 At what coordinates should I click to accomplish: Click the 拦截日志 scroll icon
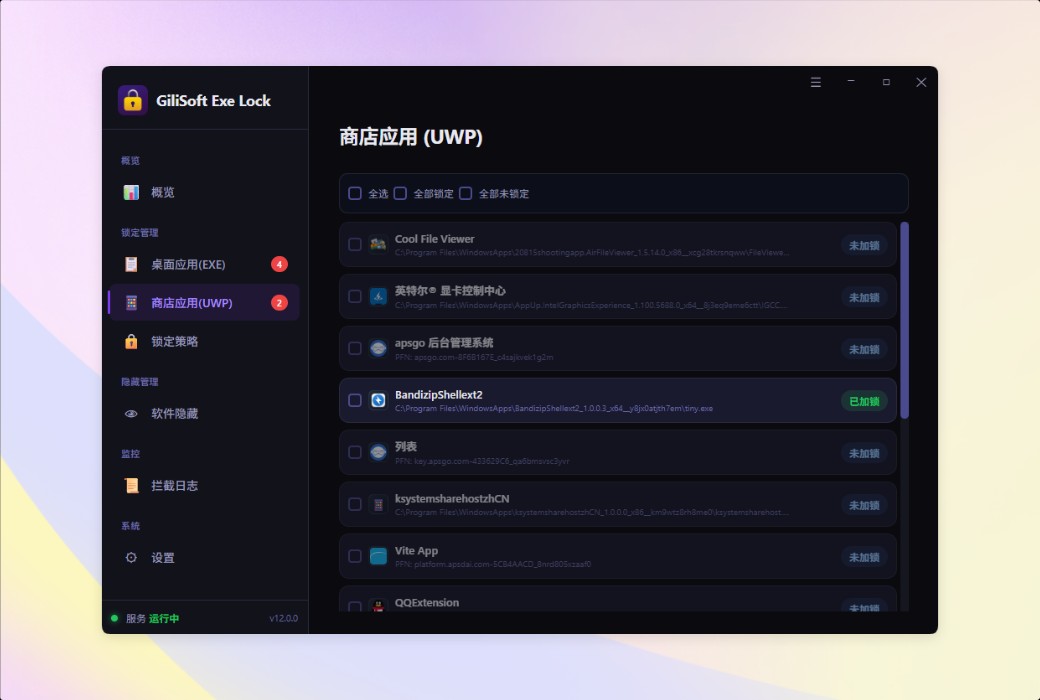coord(131,486)
